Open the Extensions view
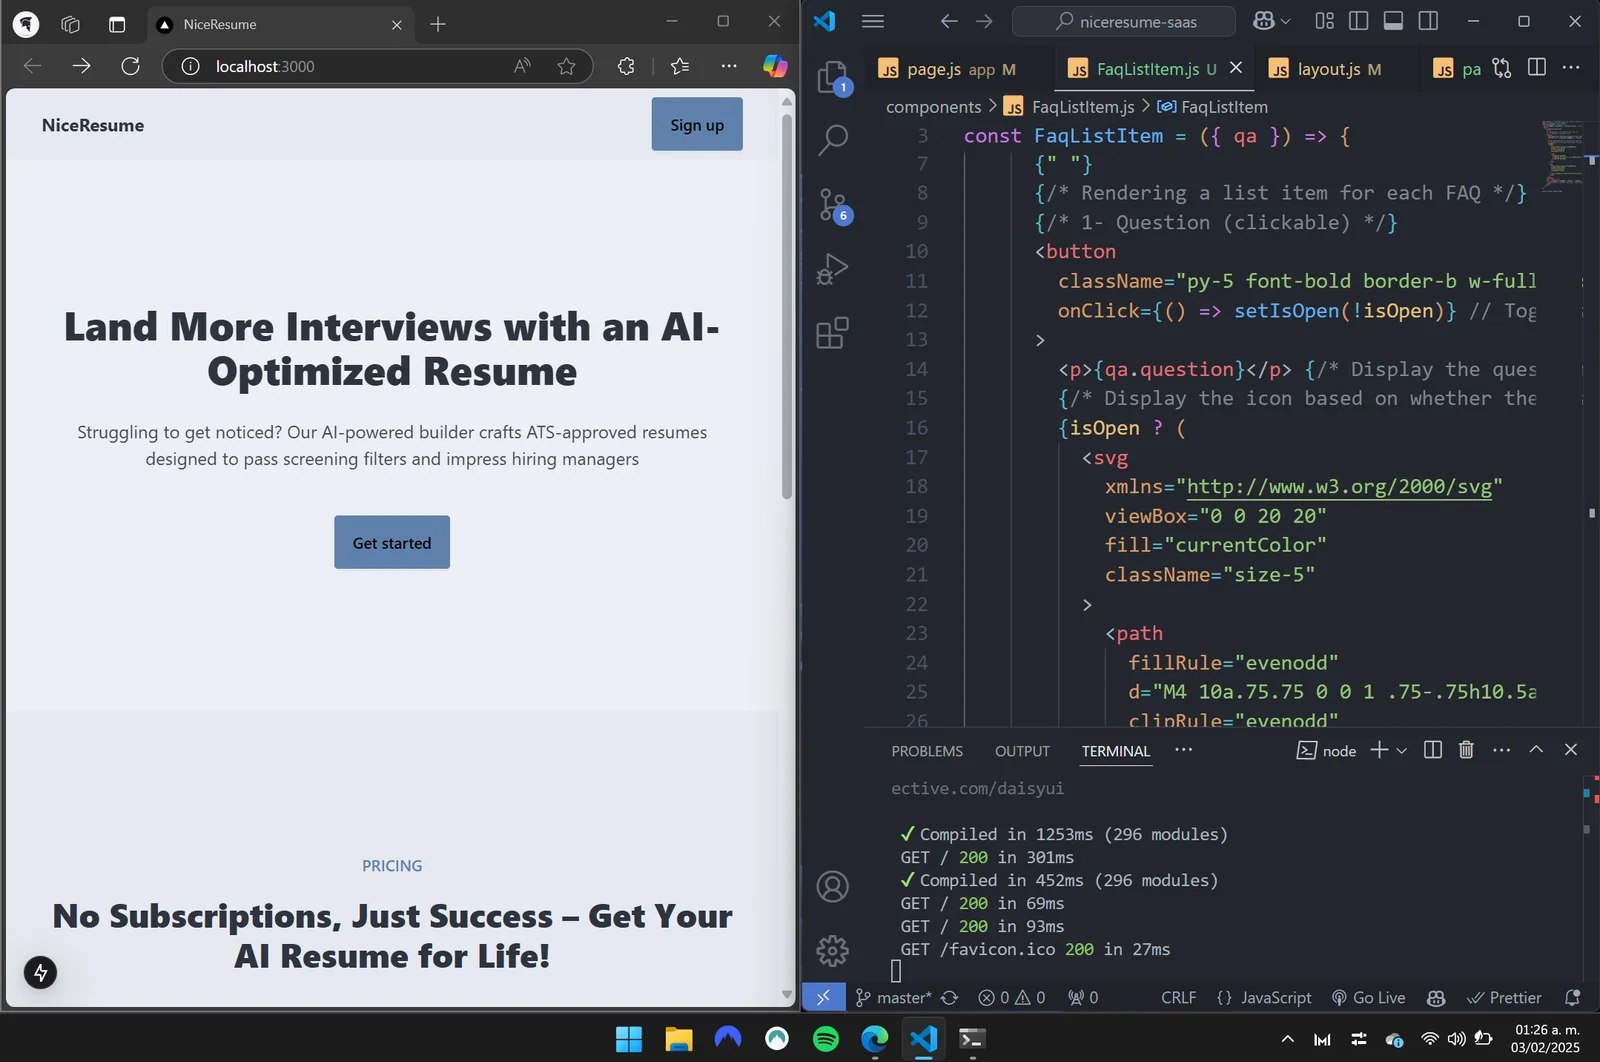 [832, 333]
